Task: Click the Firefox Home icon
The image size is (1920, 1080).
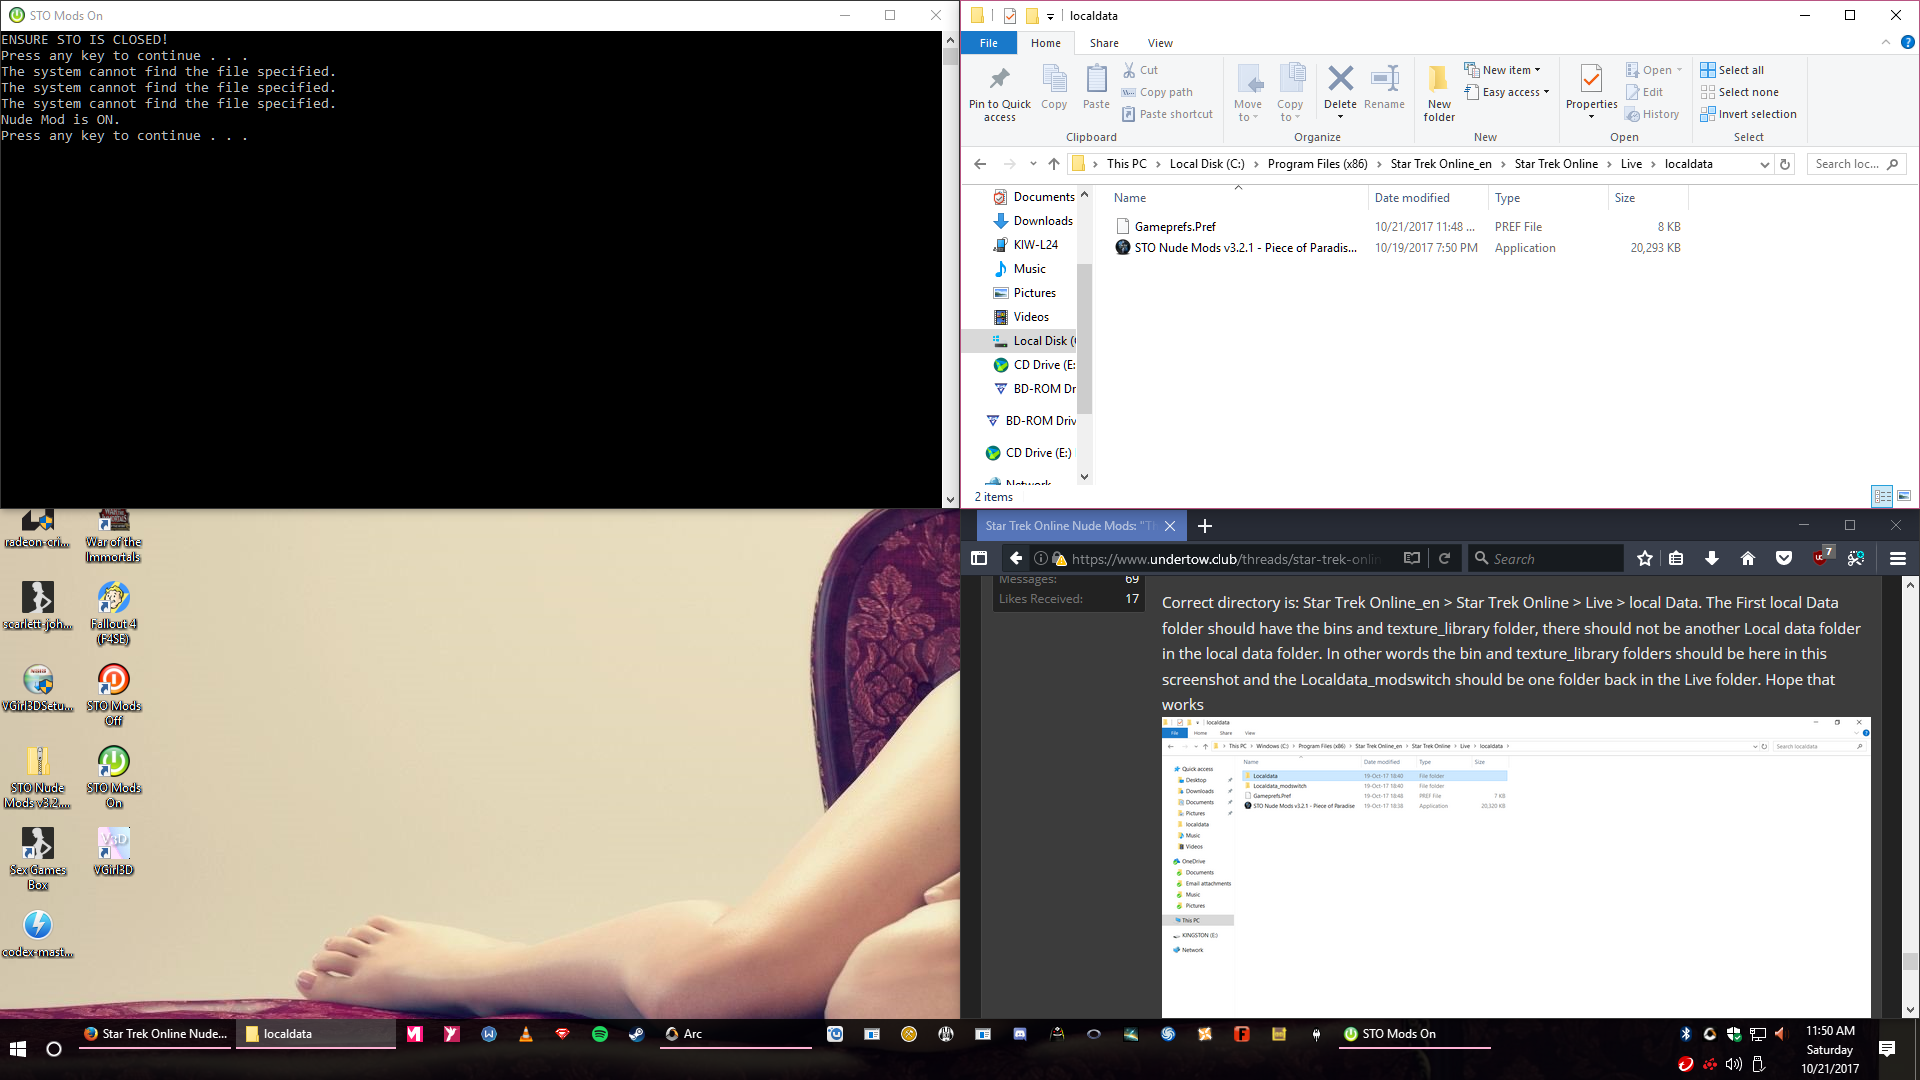Action: [1748, 559]
